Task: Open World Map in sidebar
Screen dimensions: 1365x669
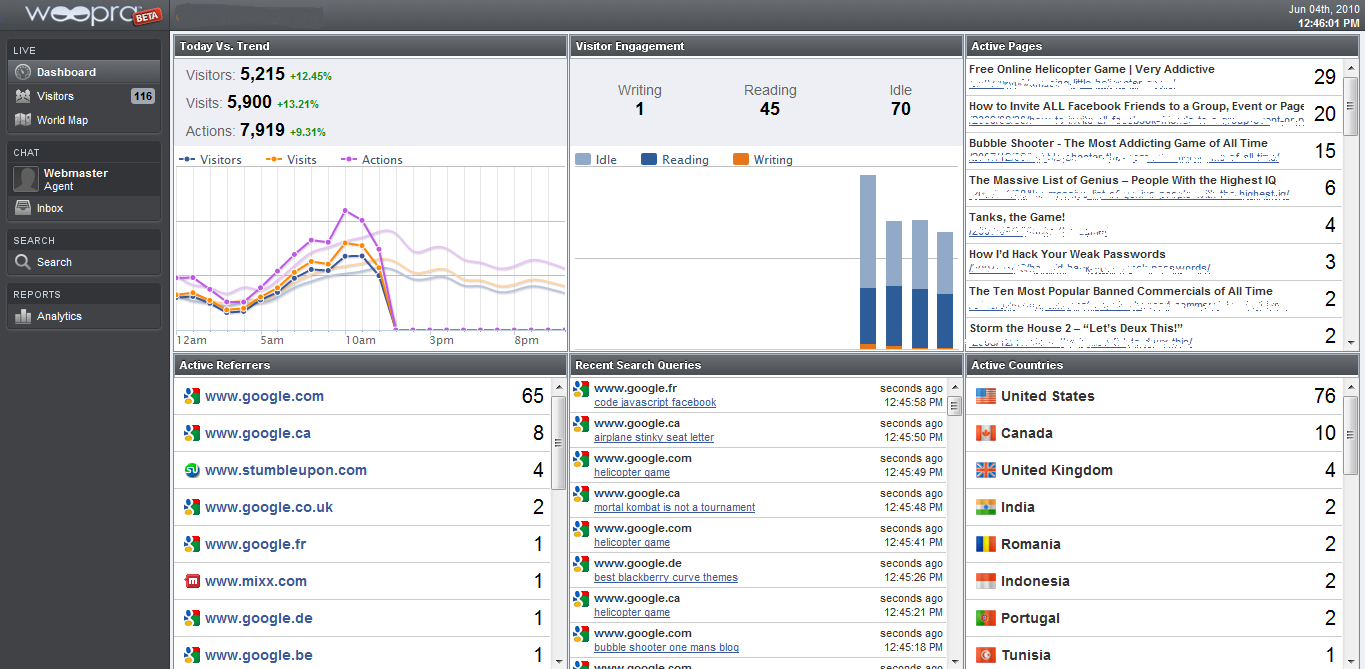Action: (84, 120)
